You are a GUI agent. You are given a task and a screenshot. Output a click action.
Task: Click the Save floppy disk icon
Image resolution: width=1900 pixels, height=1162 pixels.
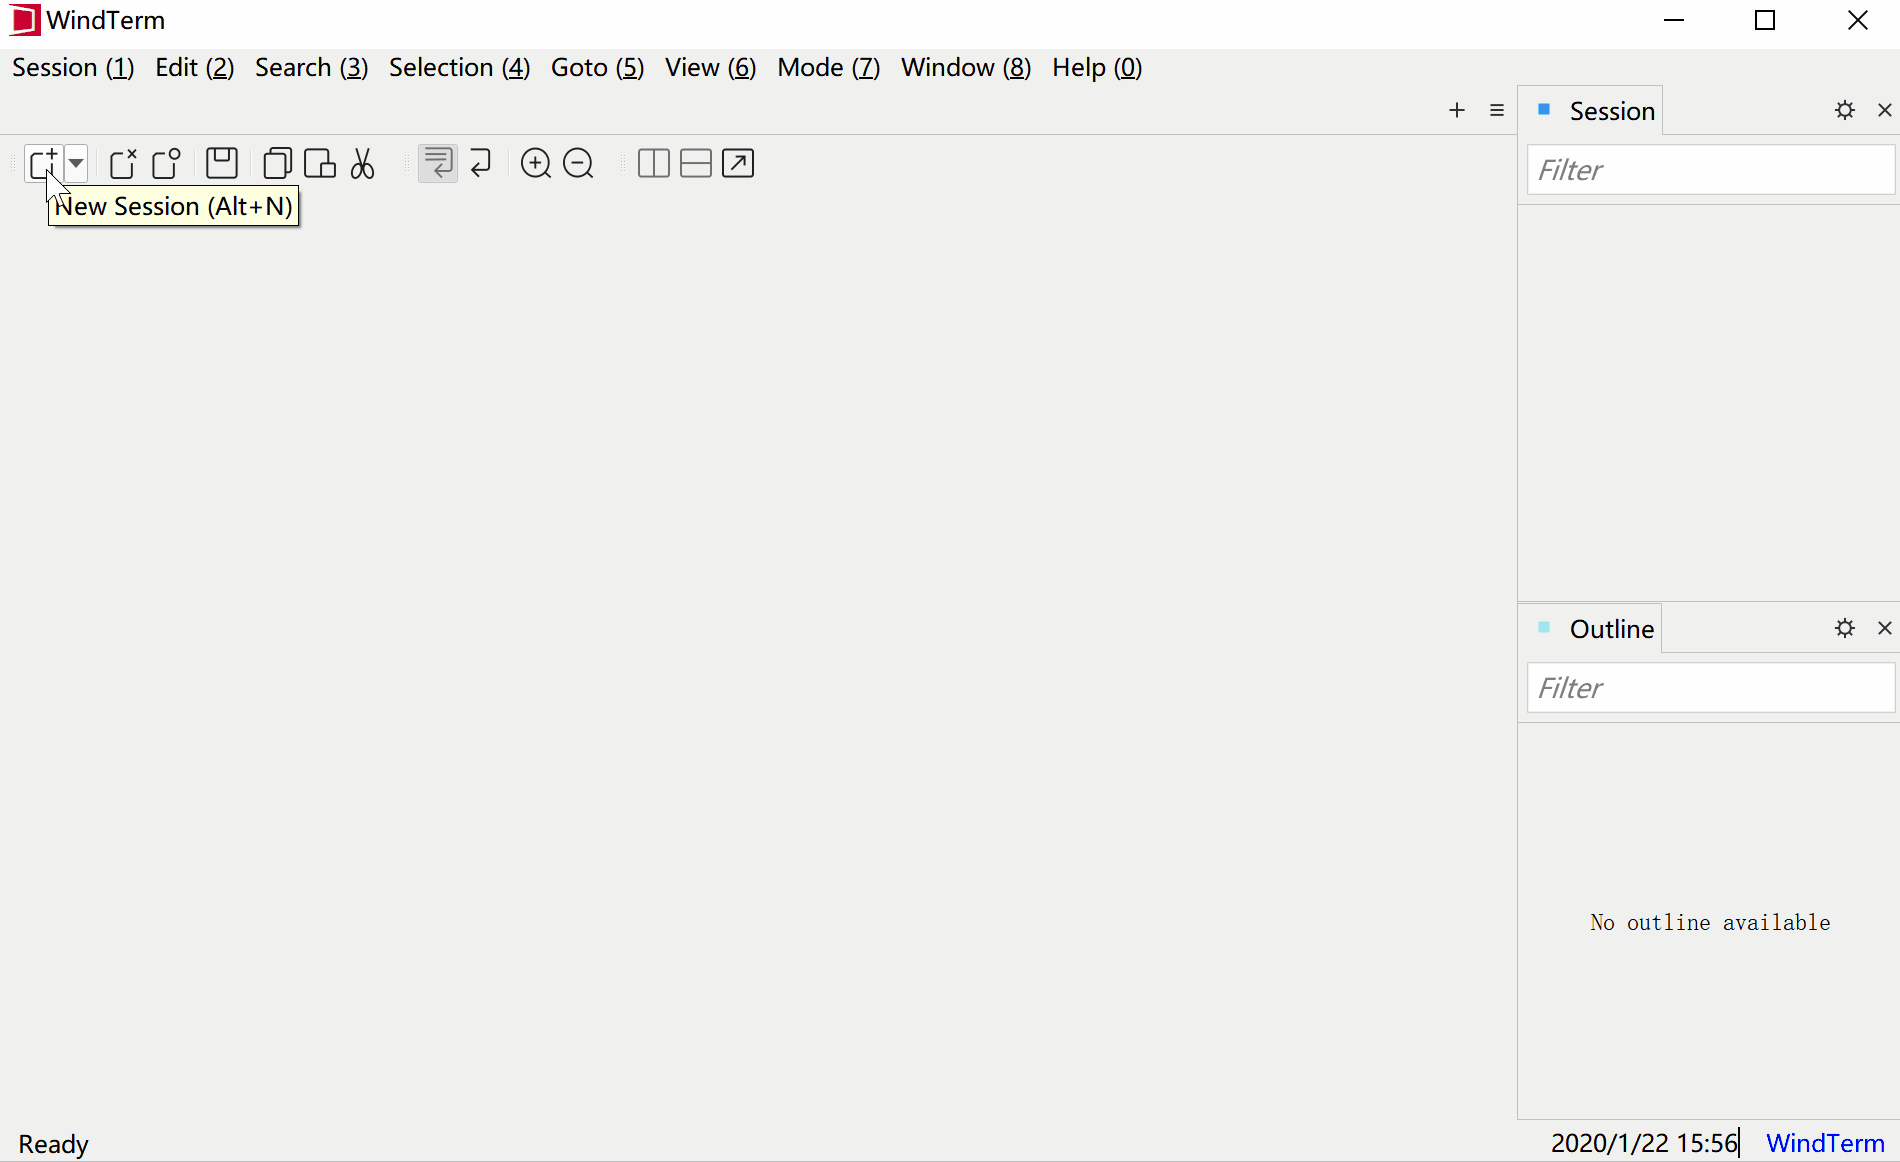(x=221, y=163)
